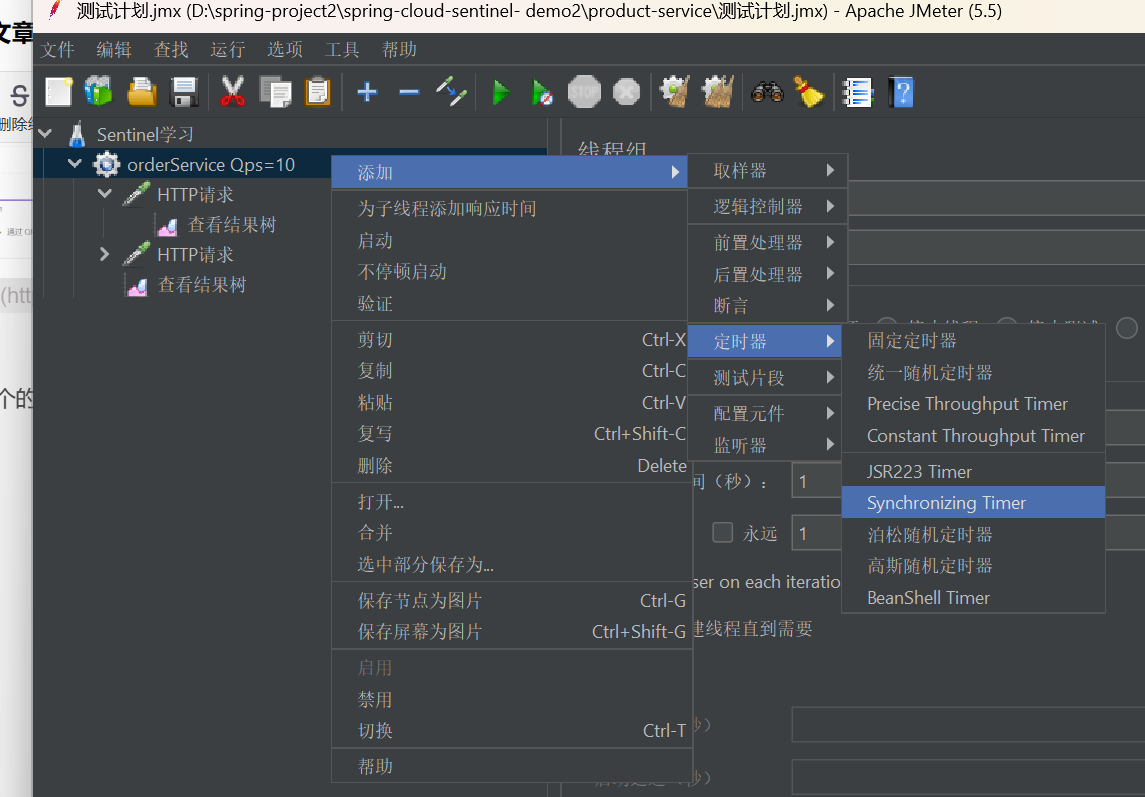Click 不停顿启动 in context menu
The height and width of the screenshot is (797, 1145).
coord(511,272)
